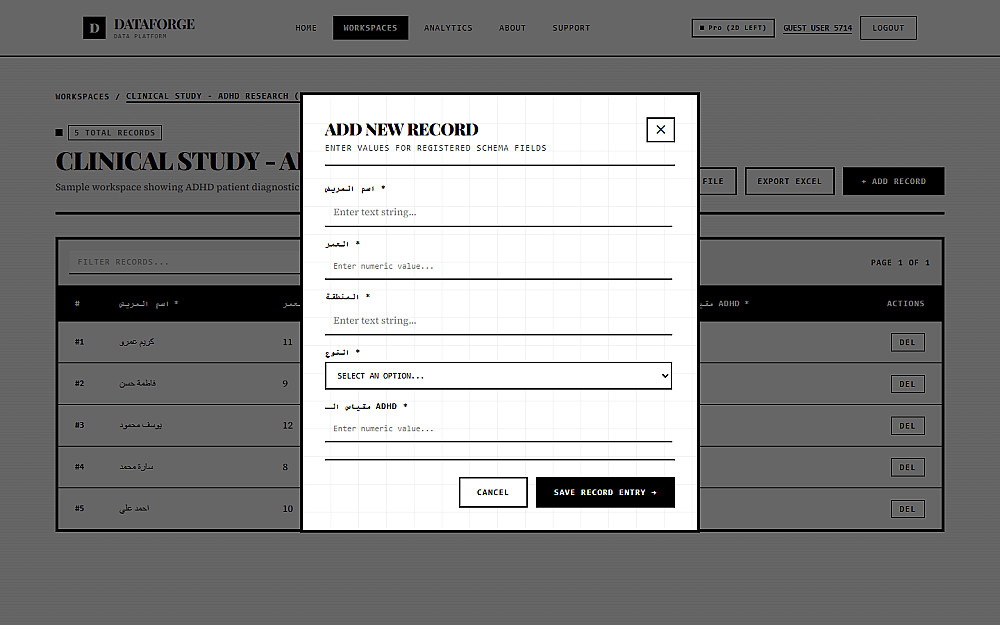Cancel the new record entry

pos(493,492)
